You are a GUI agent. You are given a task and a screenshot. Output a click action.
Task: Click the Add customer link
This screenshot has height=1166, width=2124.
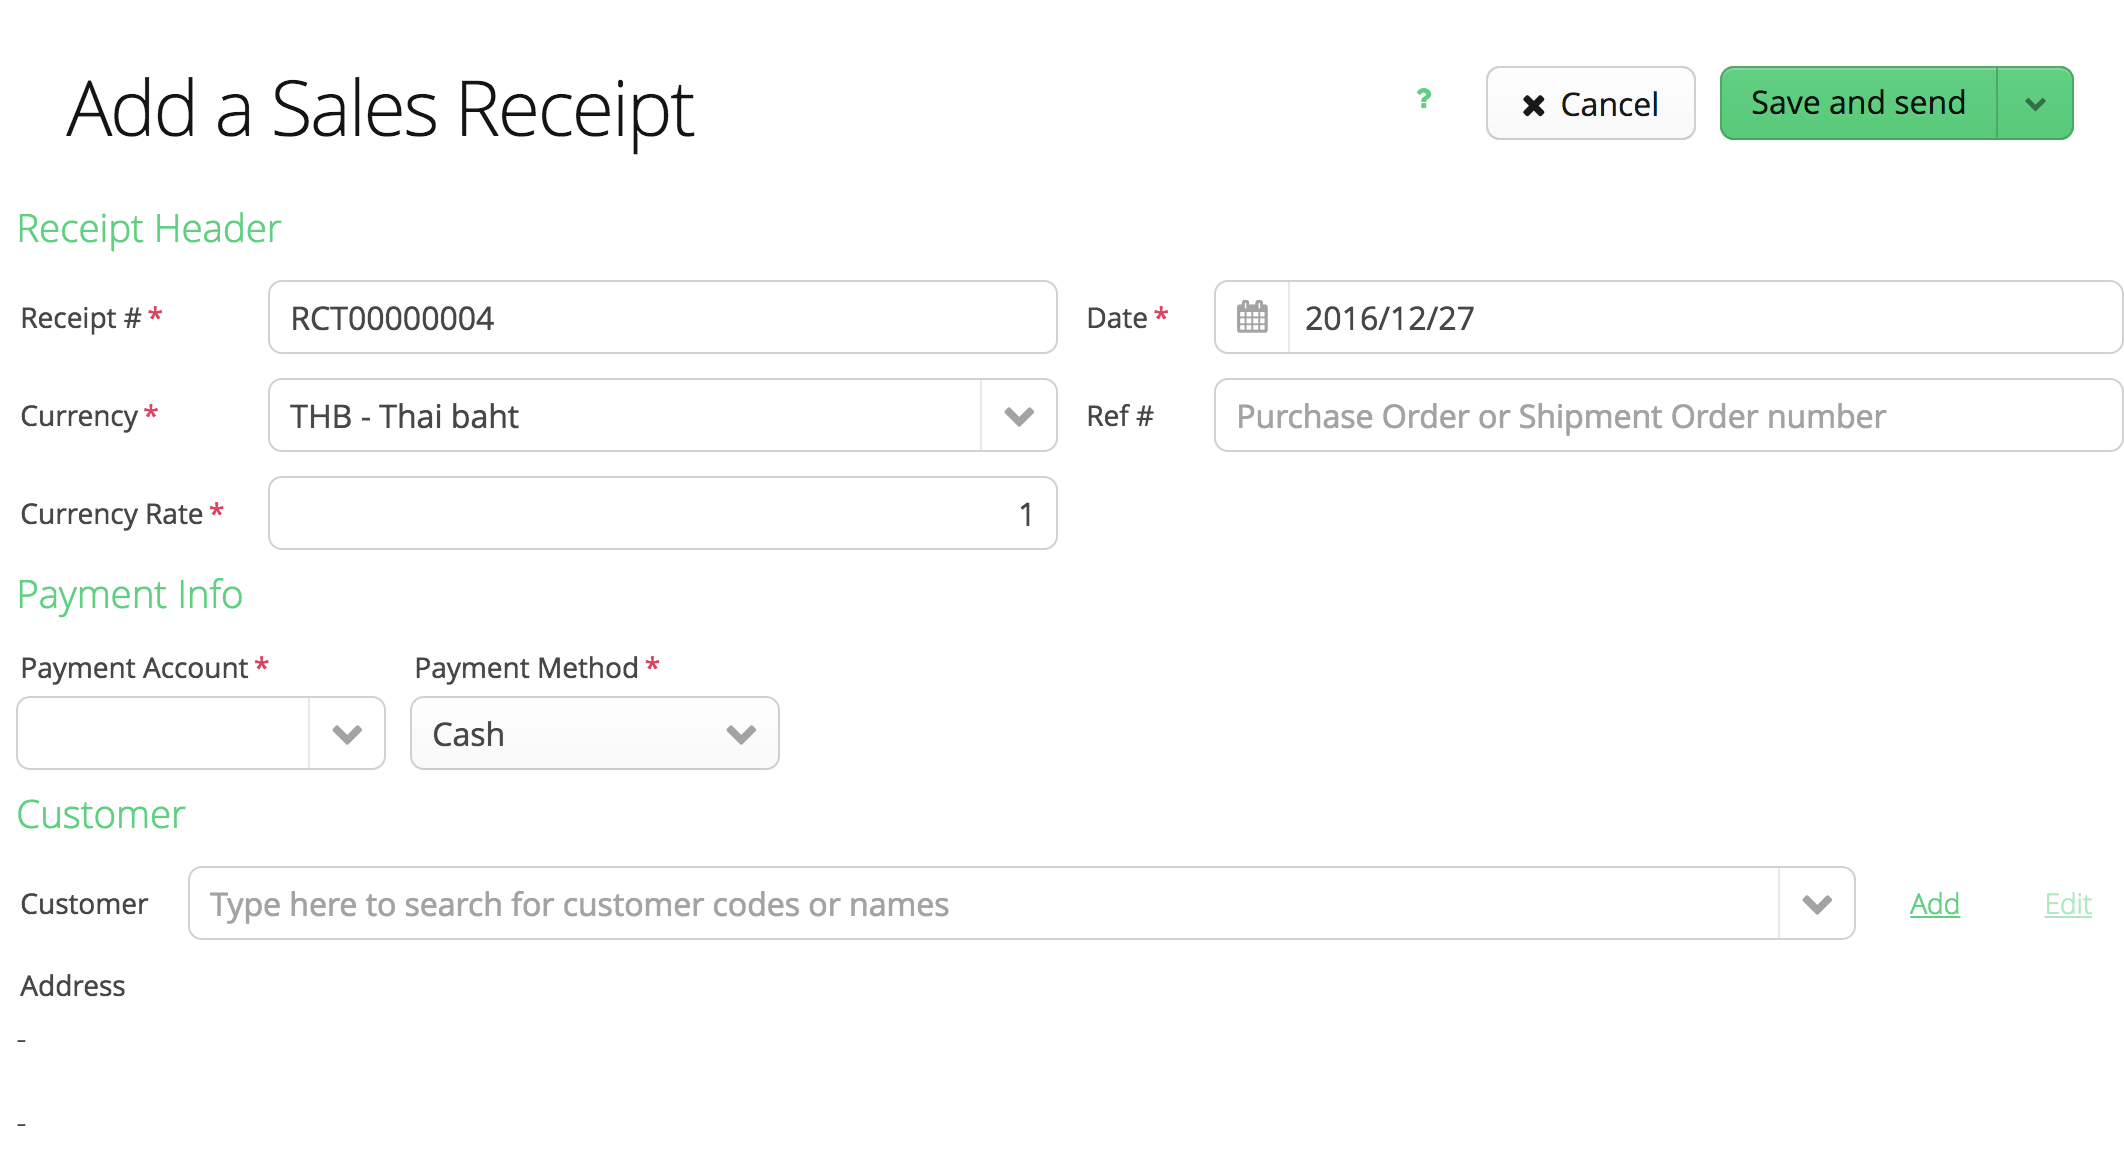(1934, 904)
